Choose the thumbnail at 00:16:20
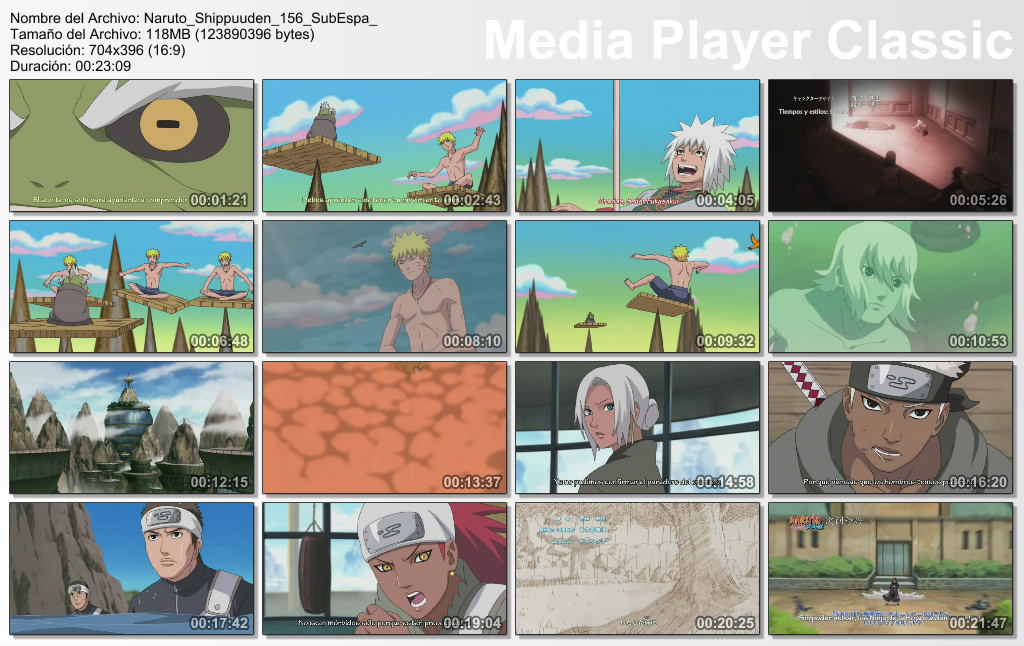This screenshot has width=1024, height=646. (x=890, y=428)
